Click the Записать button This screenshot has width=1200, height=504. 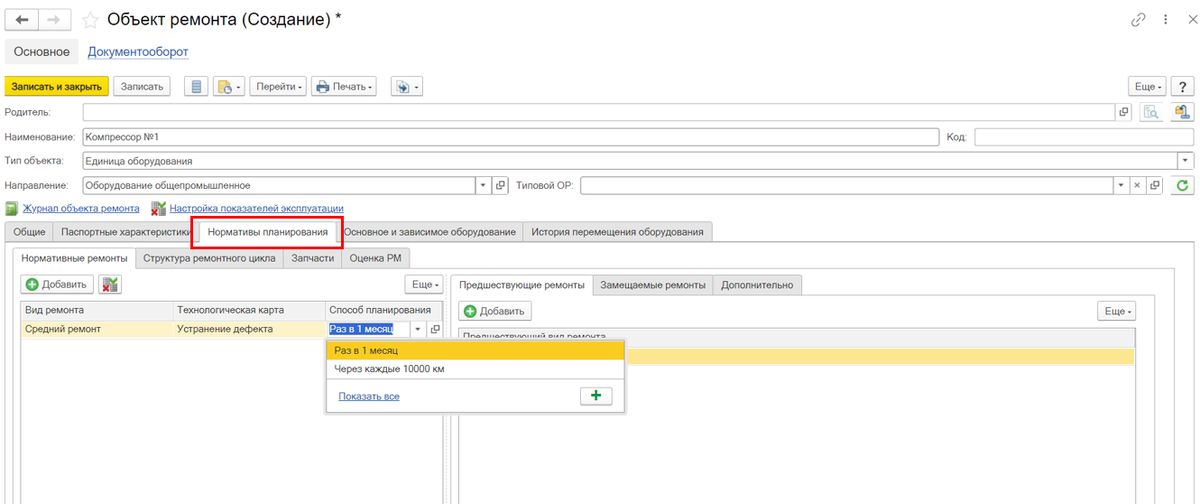click(x=141, y=87)
